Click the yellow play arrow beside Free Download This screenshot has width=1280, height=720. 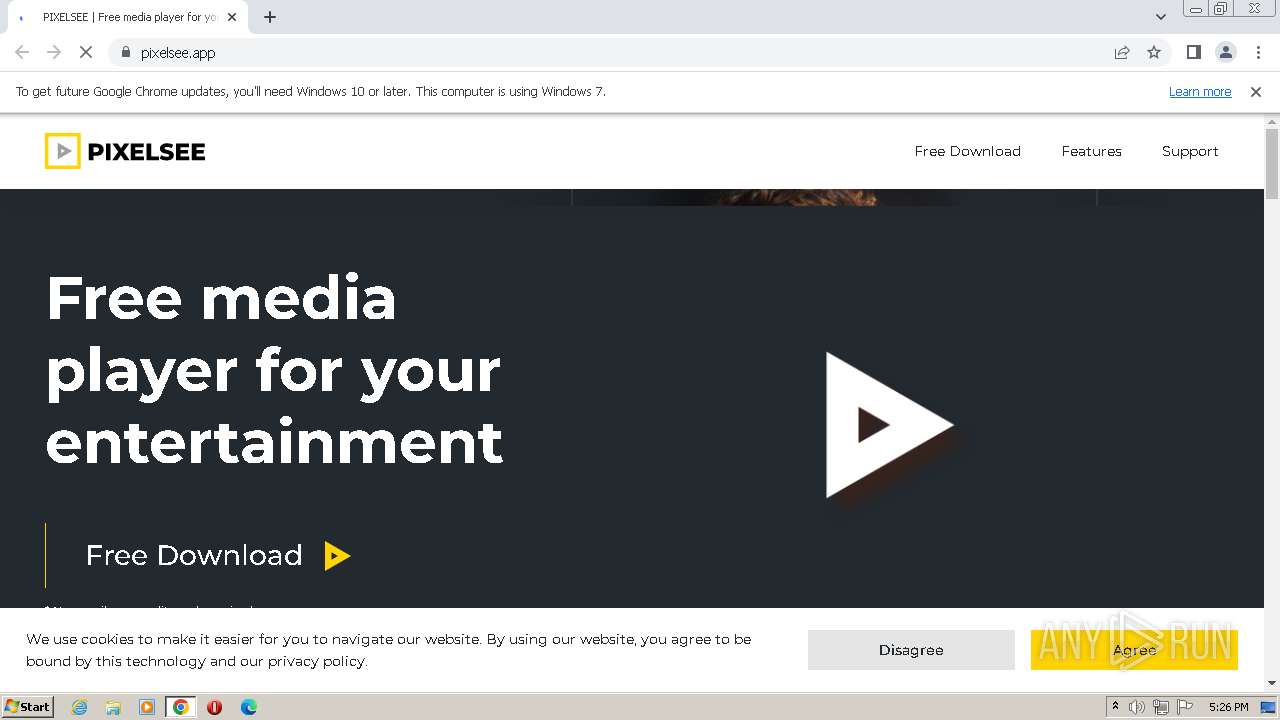(337, 556)
